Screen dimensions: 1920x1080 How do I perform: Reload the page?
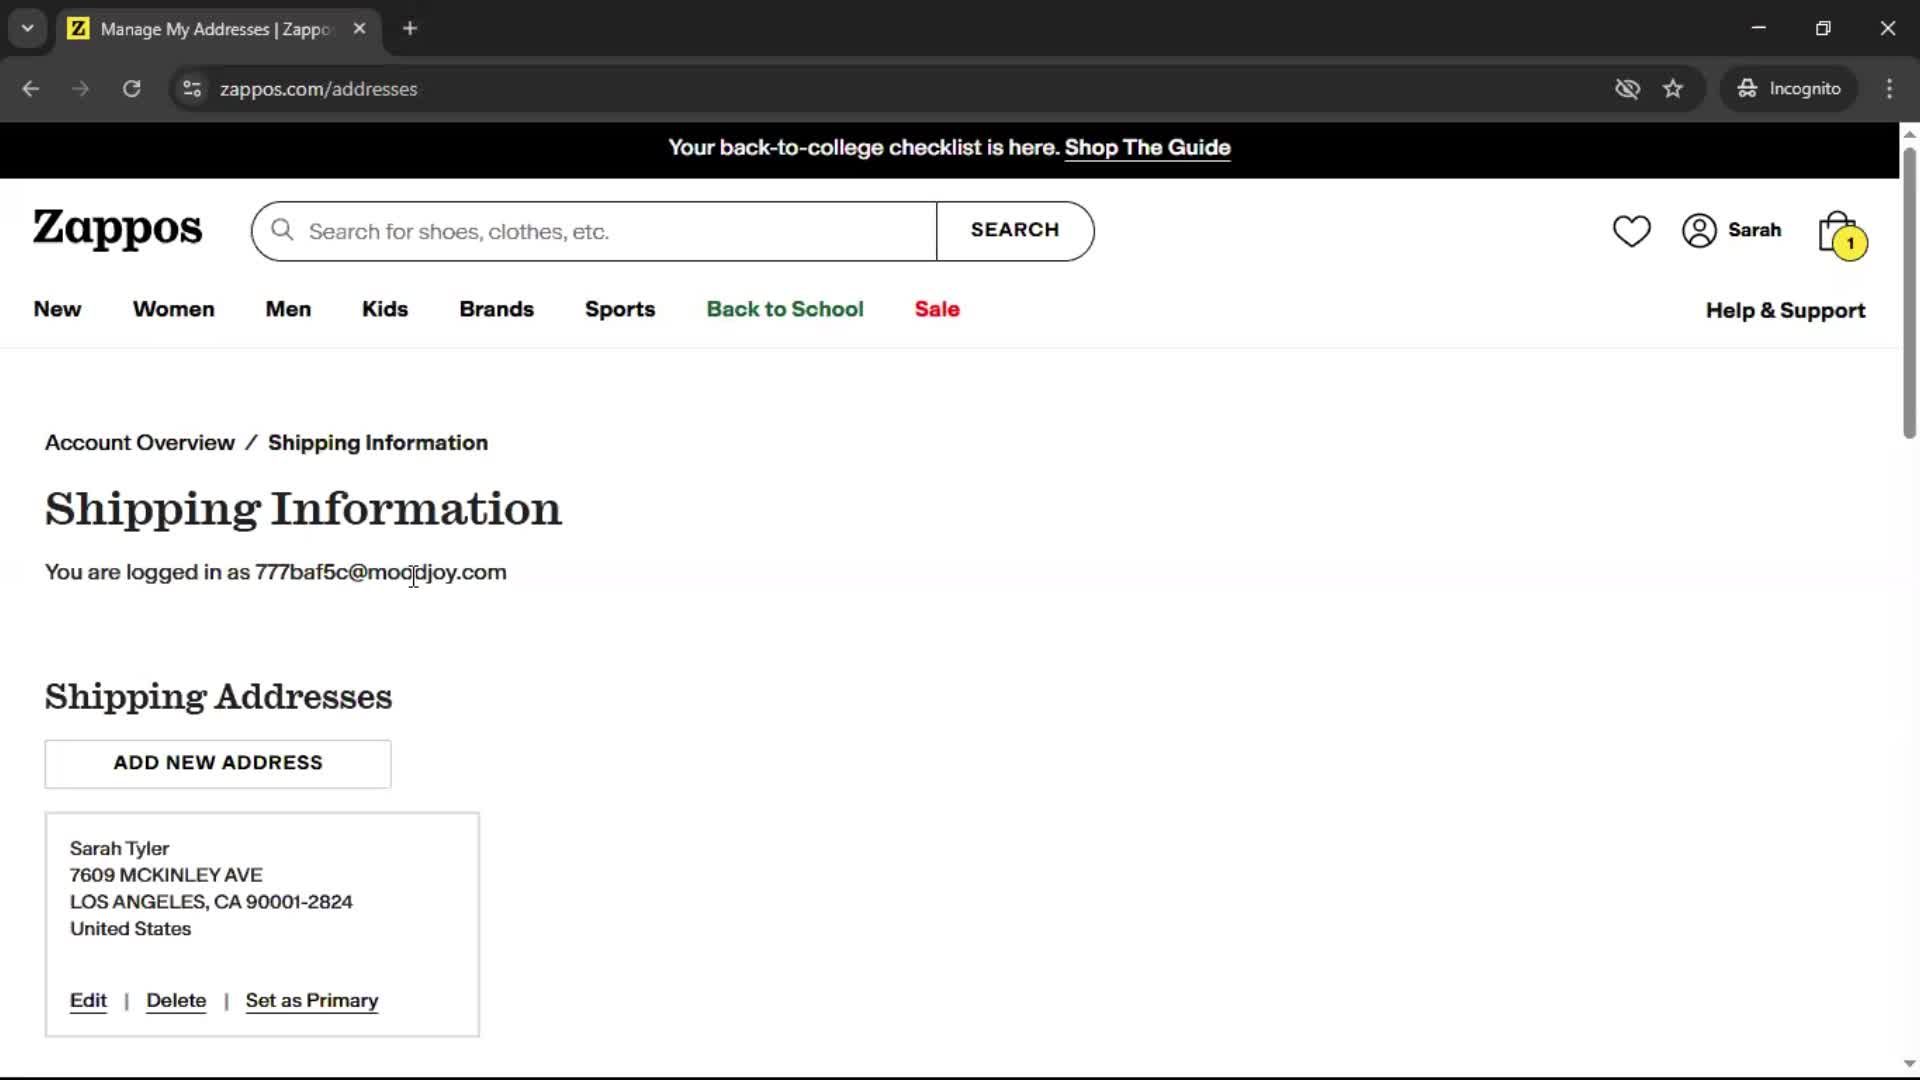[131, 89]
